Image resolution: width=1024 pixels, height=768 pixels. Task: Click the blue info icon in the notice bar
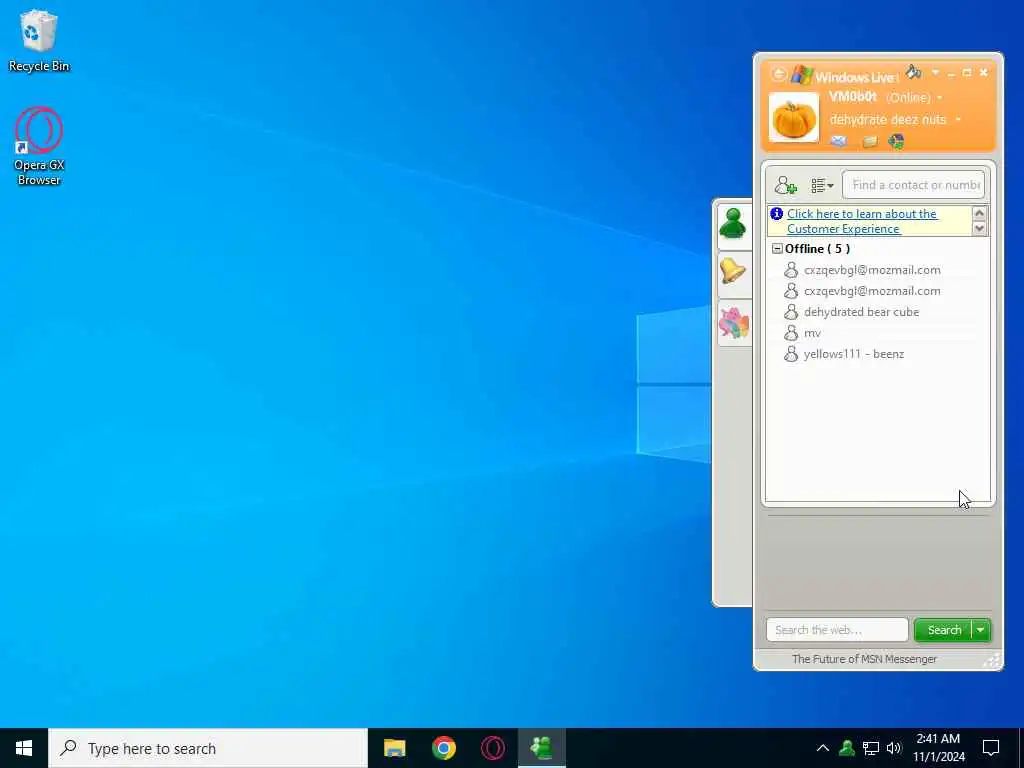[776, 214]
